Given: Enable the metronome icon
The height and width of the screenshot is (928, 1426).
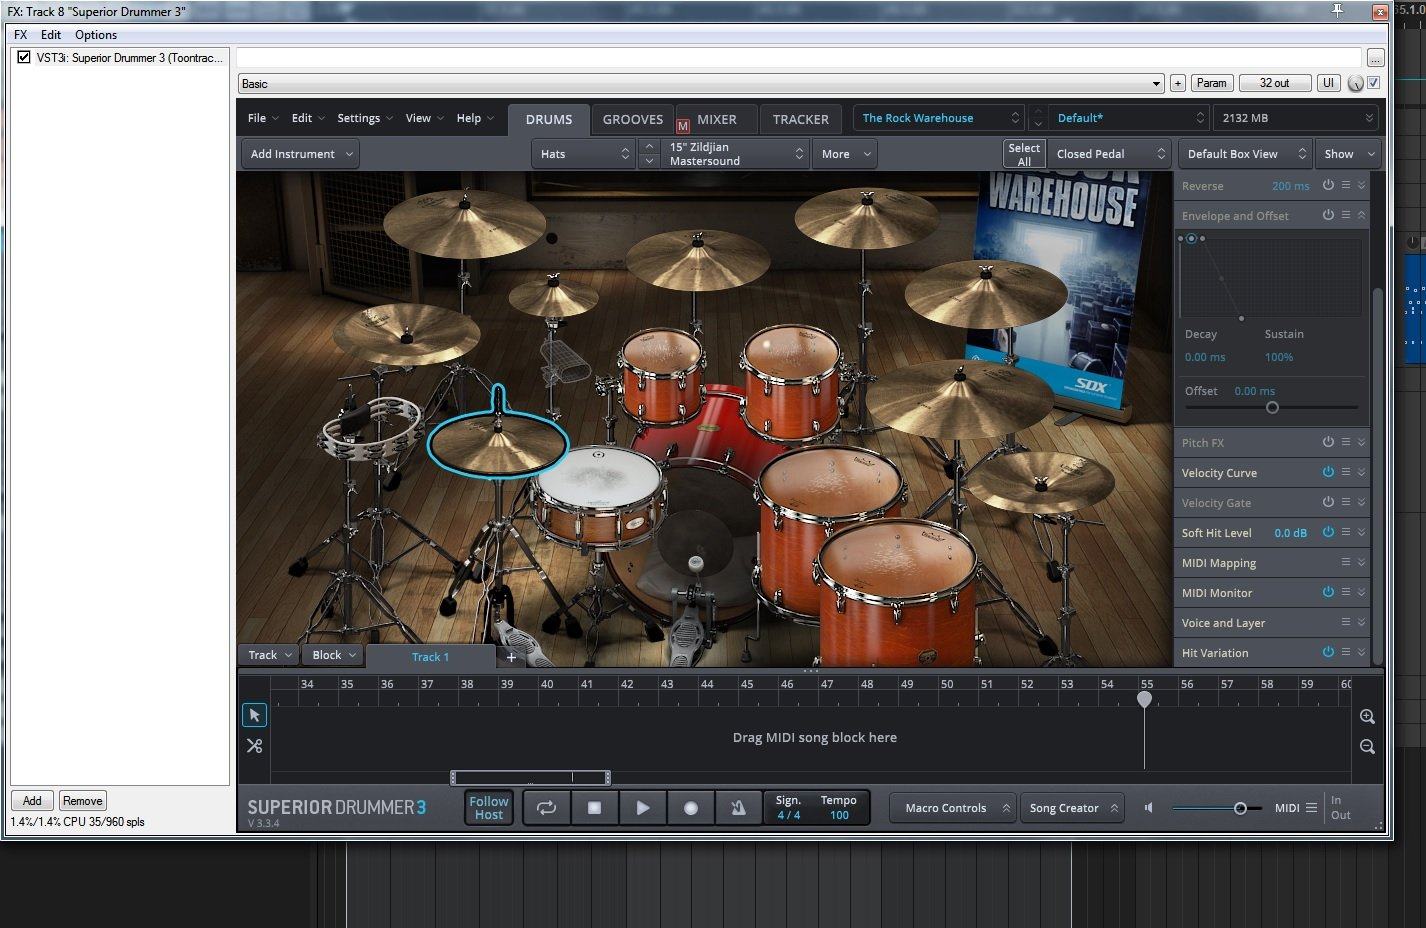Looking at the screenshot, I should tap(738, 808).
